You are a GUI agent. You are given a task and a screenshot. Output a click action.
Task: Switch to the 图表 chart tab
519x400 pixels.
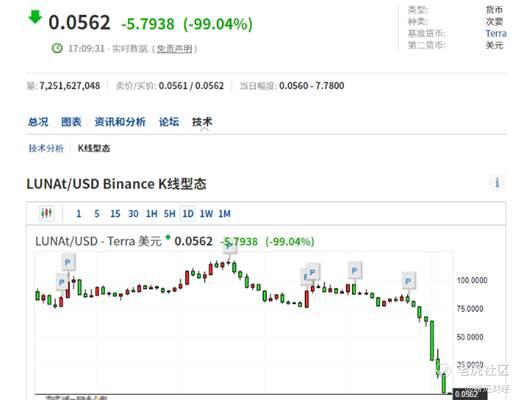pyautogui.click(x=71, y=122)
